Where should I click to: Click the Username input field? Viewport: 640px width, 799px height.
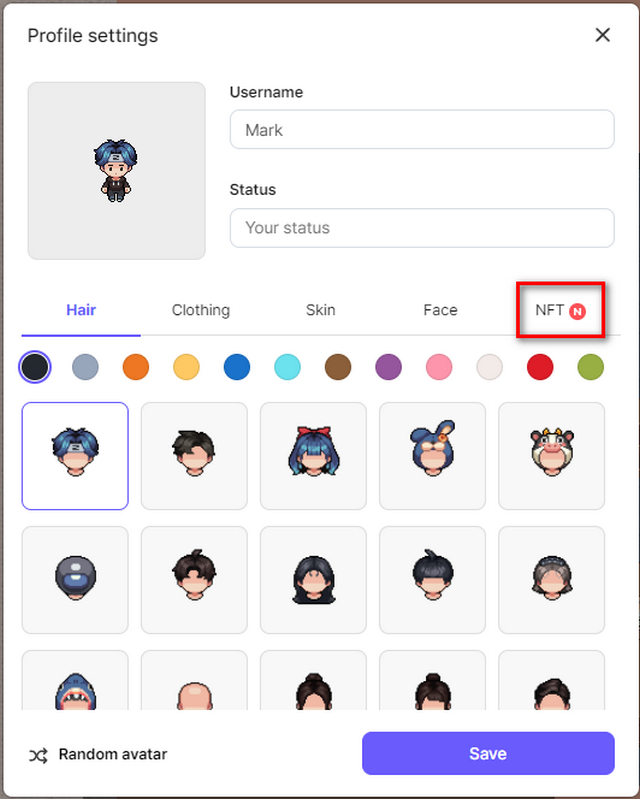422,129
